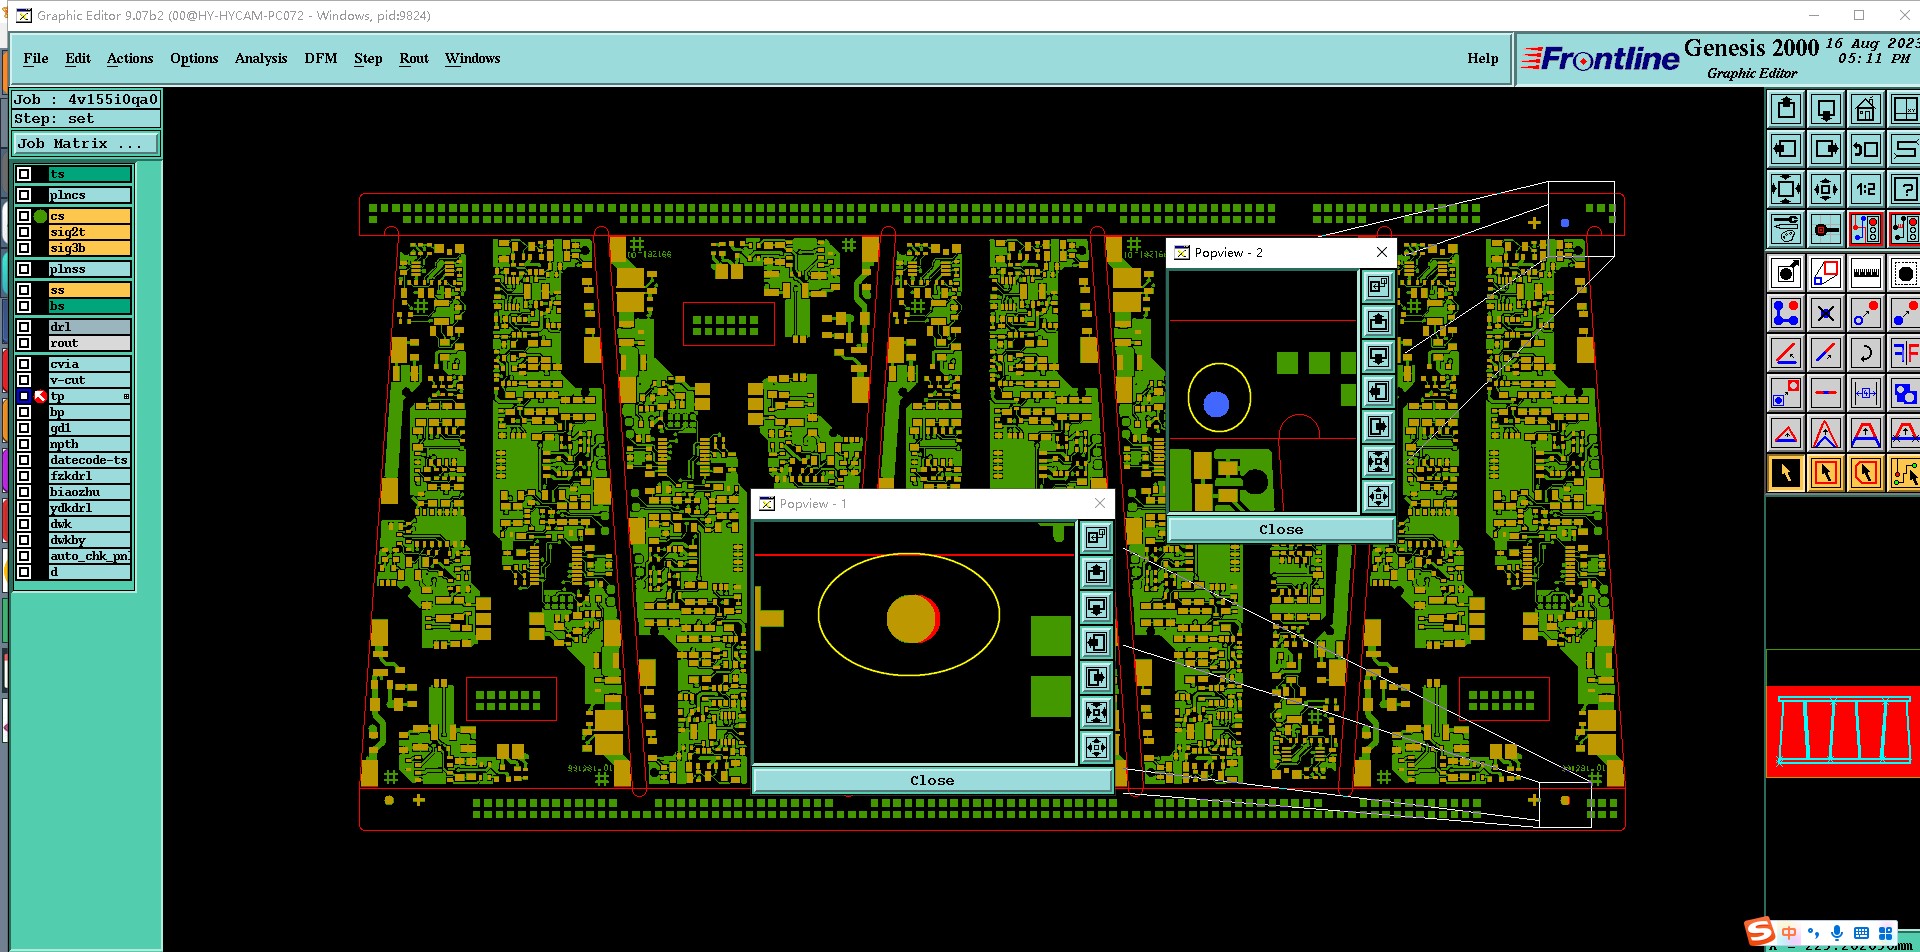Toggle the npth layer checkbox

[24, 444]
